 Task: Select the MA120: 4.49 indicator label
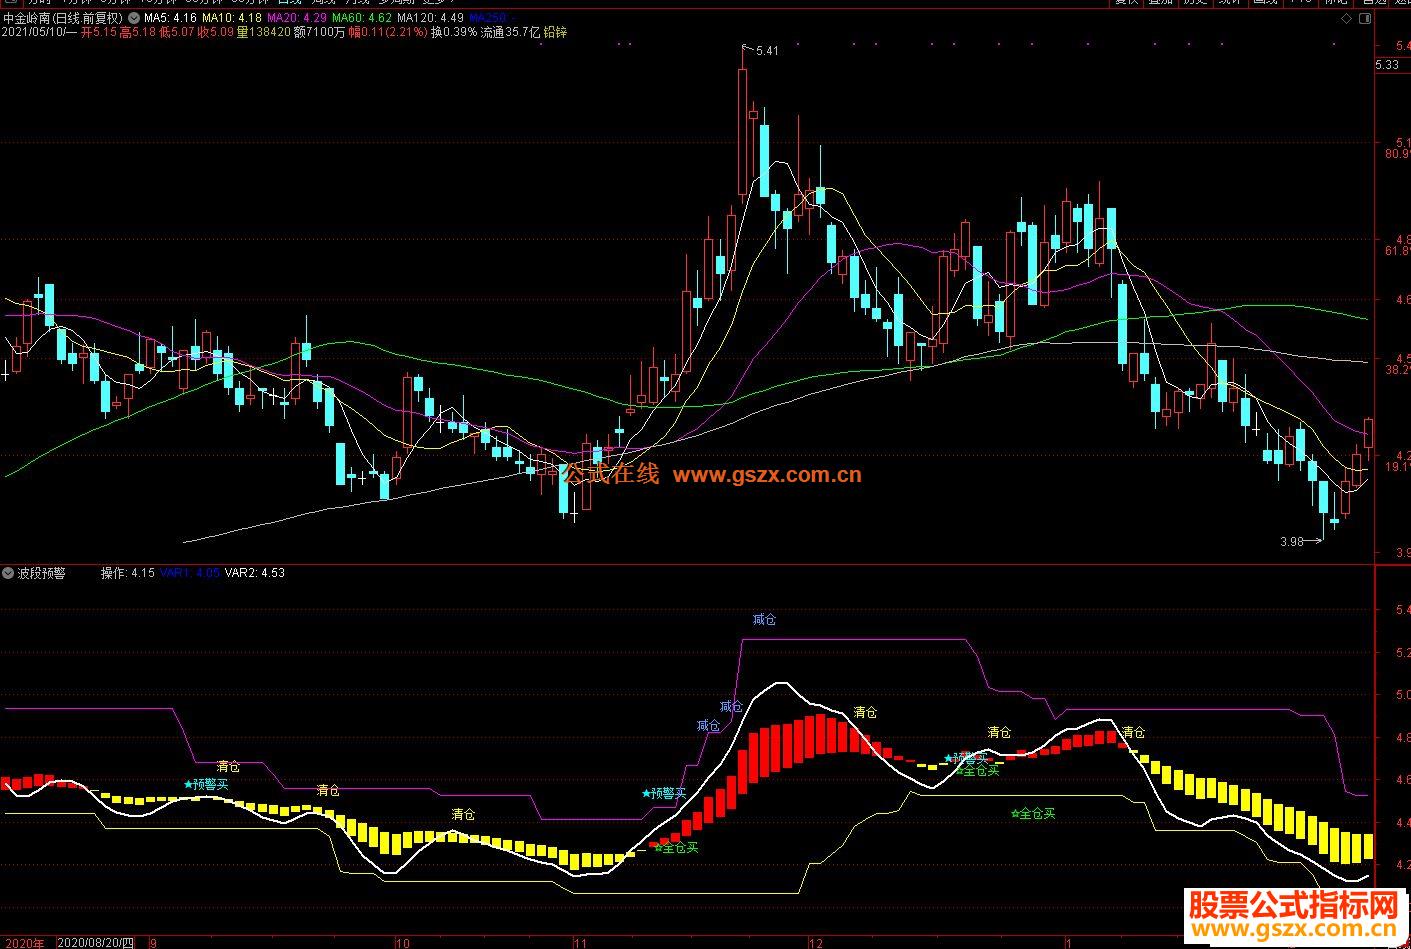pyautogui.click(x=430, y=18)
